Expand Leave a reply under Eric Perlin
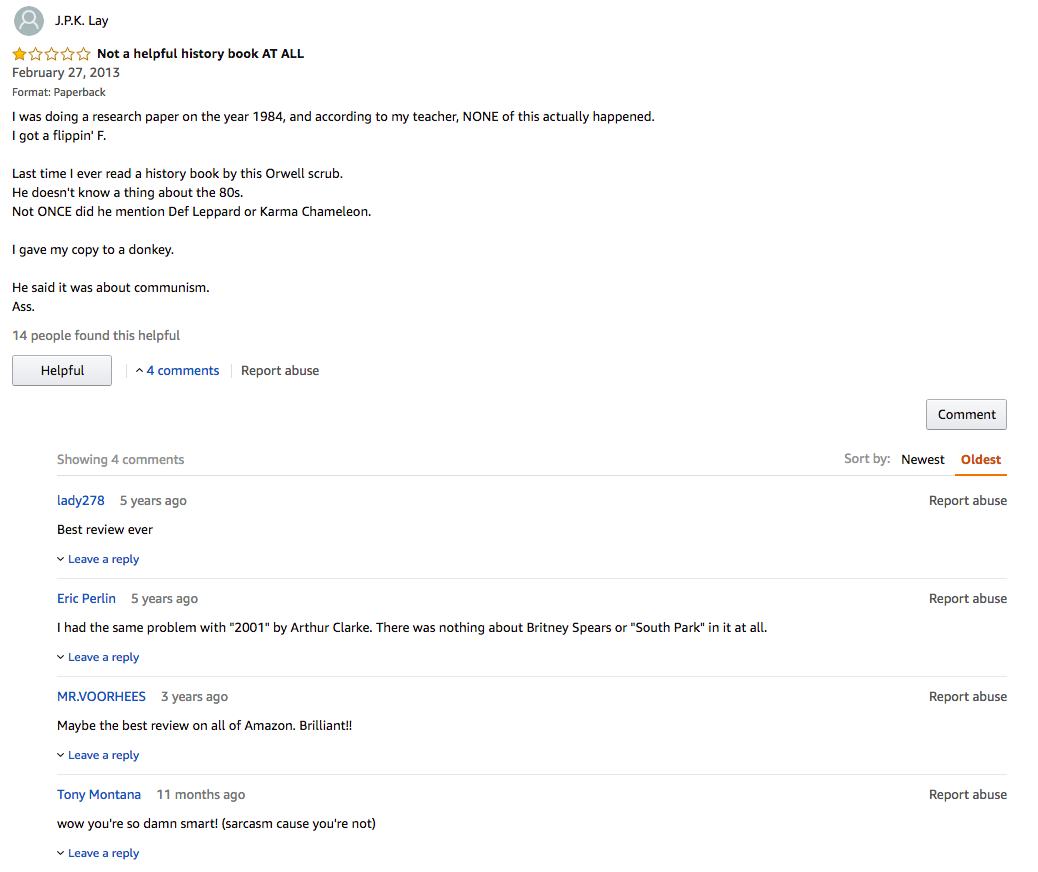The image size is (1038, 872). (98, 657)
